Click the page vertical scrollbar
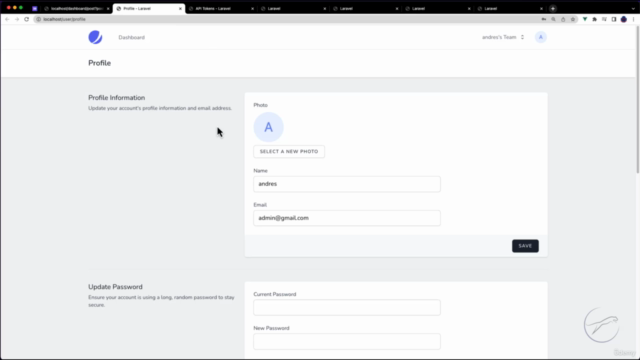Screen dimensions: 640x360 coord(638,100)
